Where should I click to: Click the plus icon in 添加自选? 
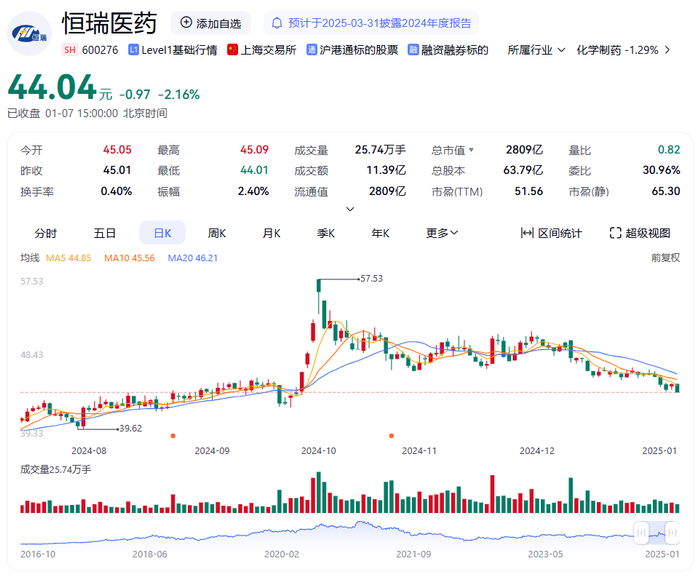(186, 22)
